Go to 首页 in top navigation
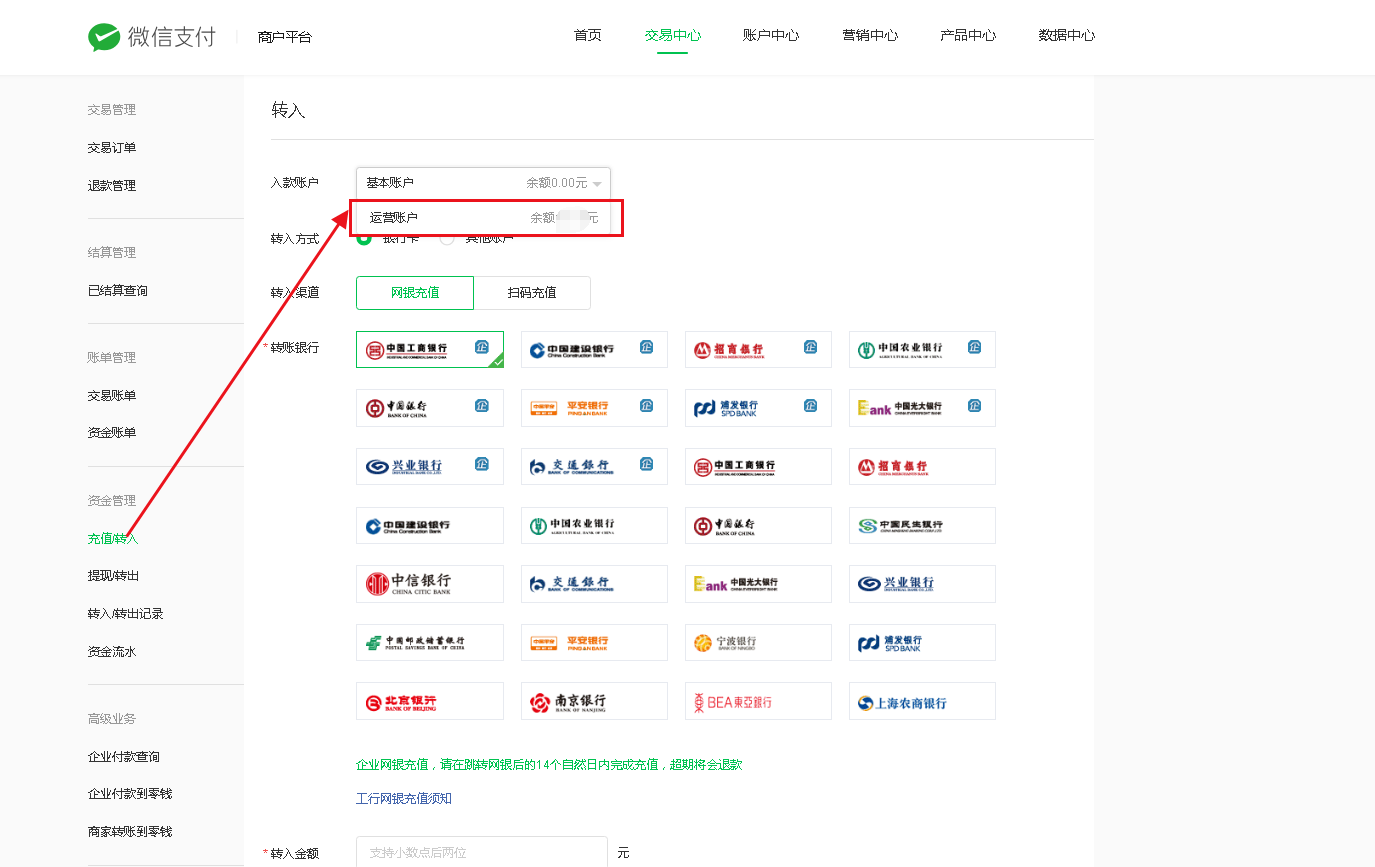 coord(588,36)
